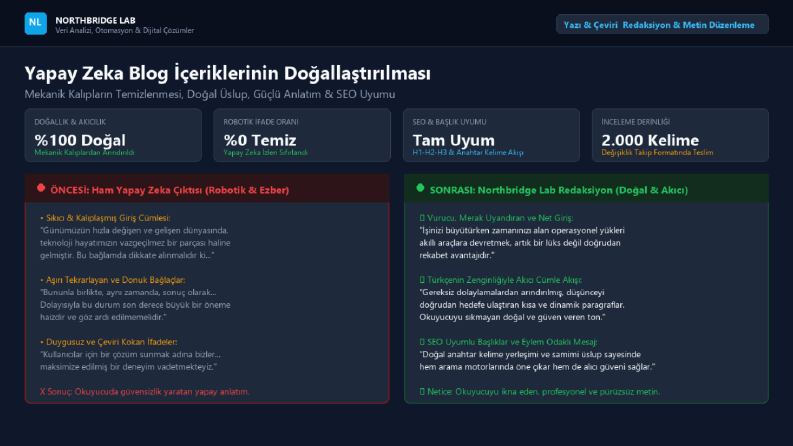Click 'Türkçenin Zenginliğiyle Akıcı Cümle Akışı' subheading
The height and width of the screenshot is (446, 793).
pyautogui.click(x=501, y=280)
